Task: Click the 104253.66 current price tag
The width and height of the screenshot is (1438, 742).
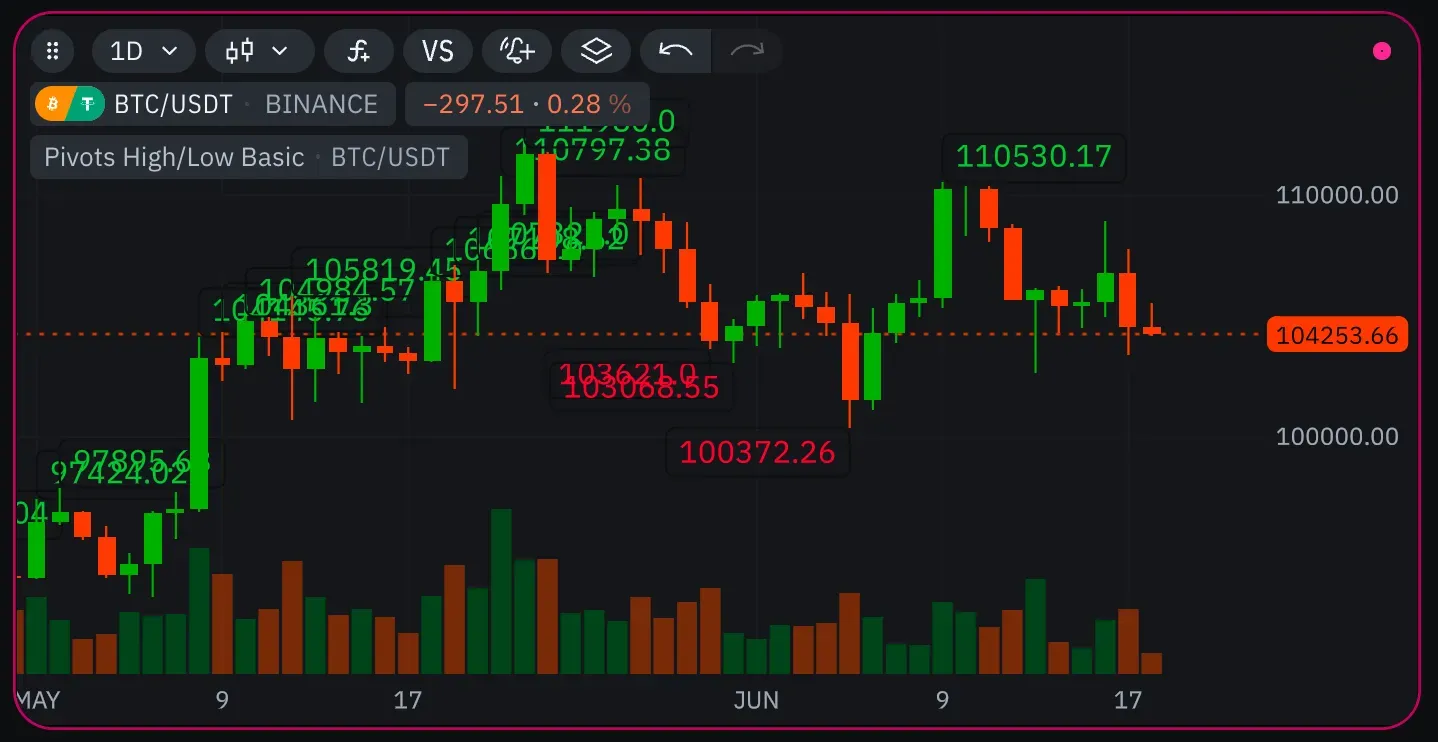Action: [1337, 335]
